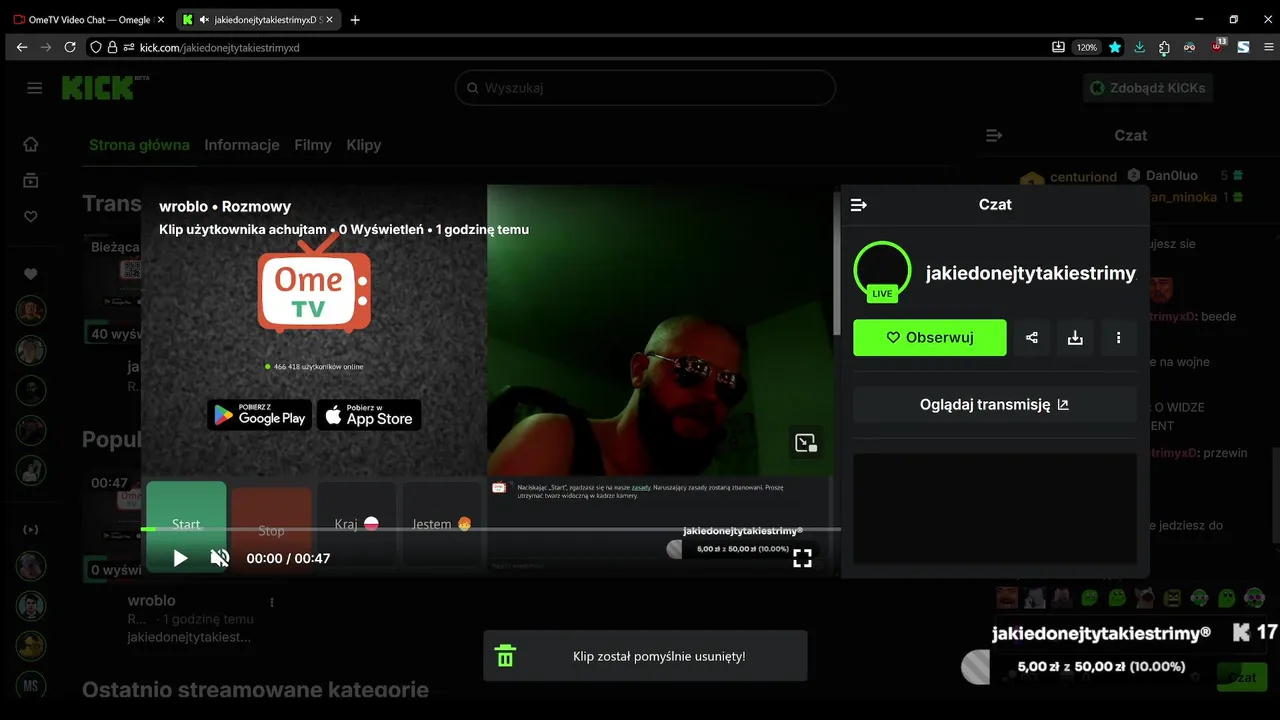Screen dimensions: 1280x720
Task: Click Google Play badge in clip
Action: point(260,415)
